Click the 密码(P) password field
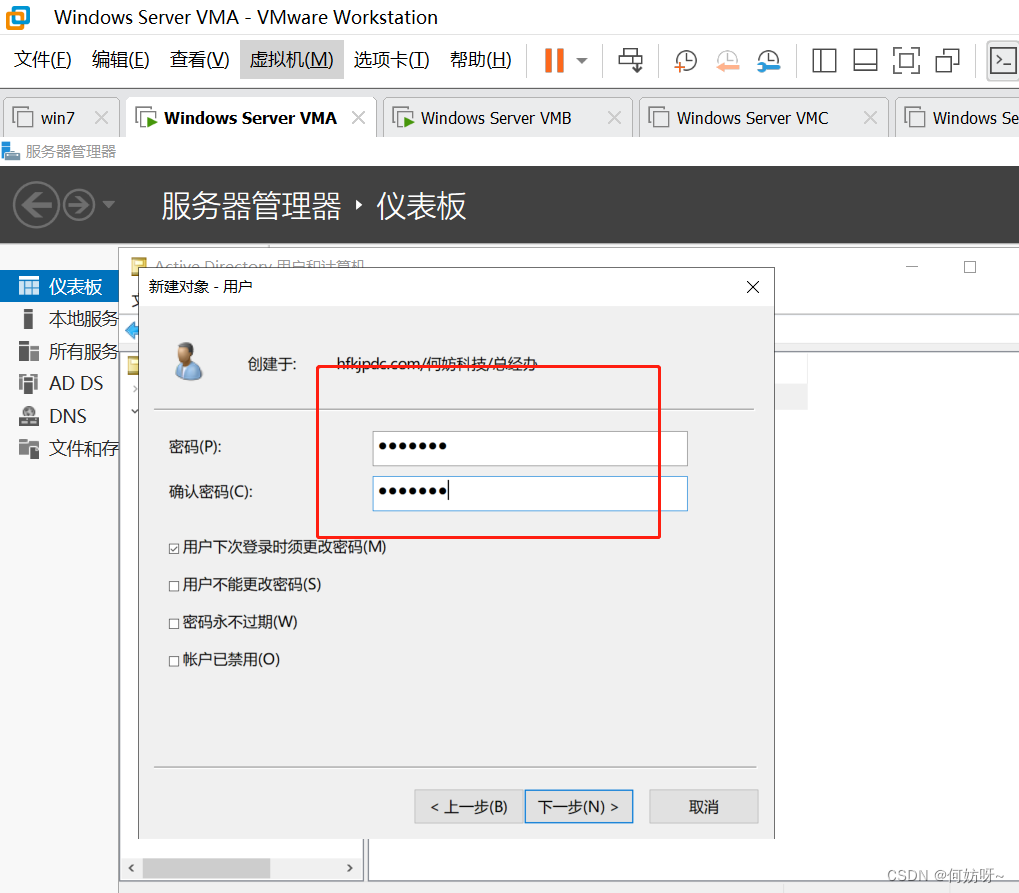Screen dimensions: 1019x893 pos(530,448)
